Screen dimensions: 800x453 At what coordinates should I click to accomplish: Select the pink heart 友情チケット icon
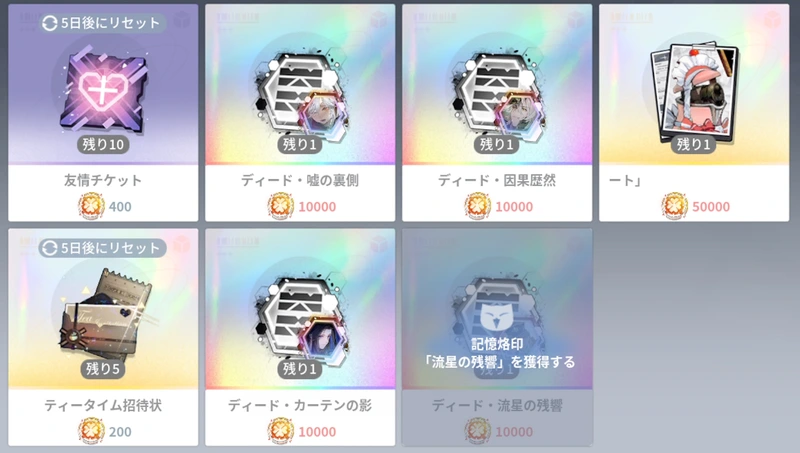point(103,92)
